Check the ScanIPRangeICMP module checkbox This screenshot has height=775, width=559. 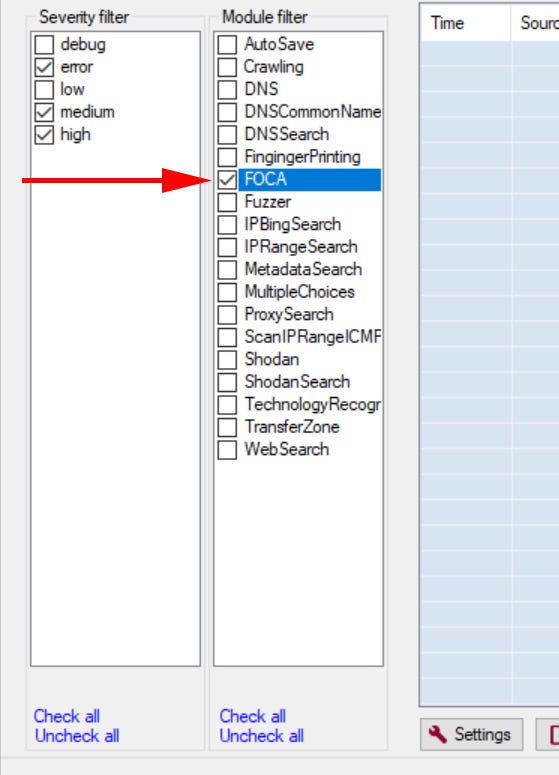[x=227, y=337]
